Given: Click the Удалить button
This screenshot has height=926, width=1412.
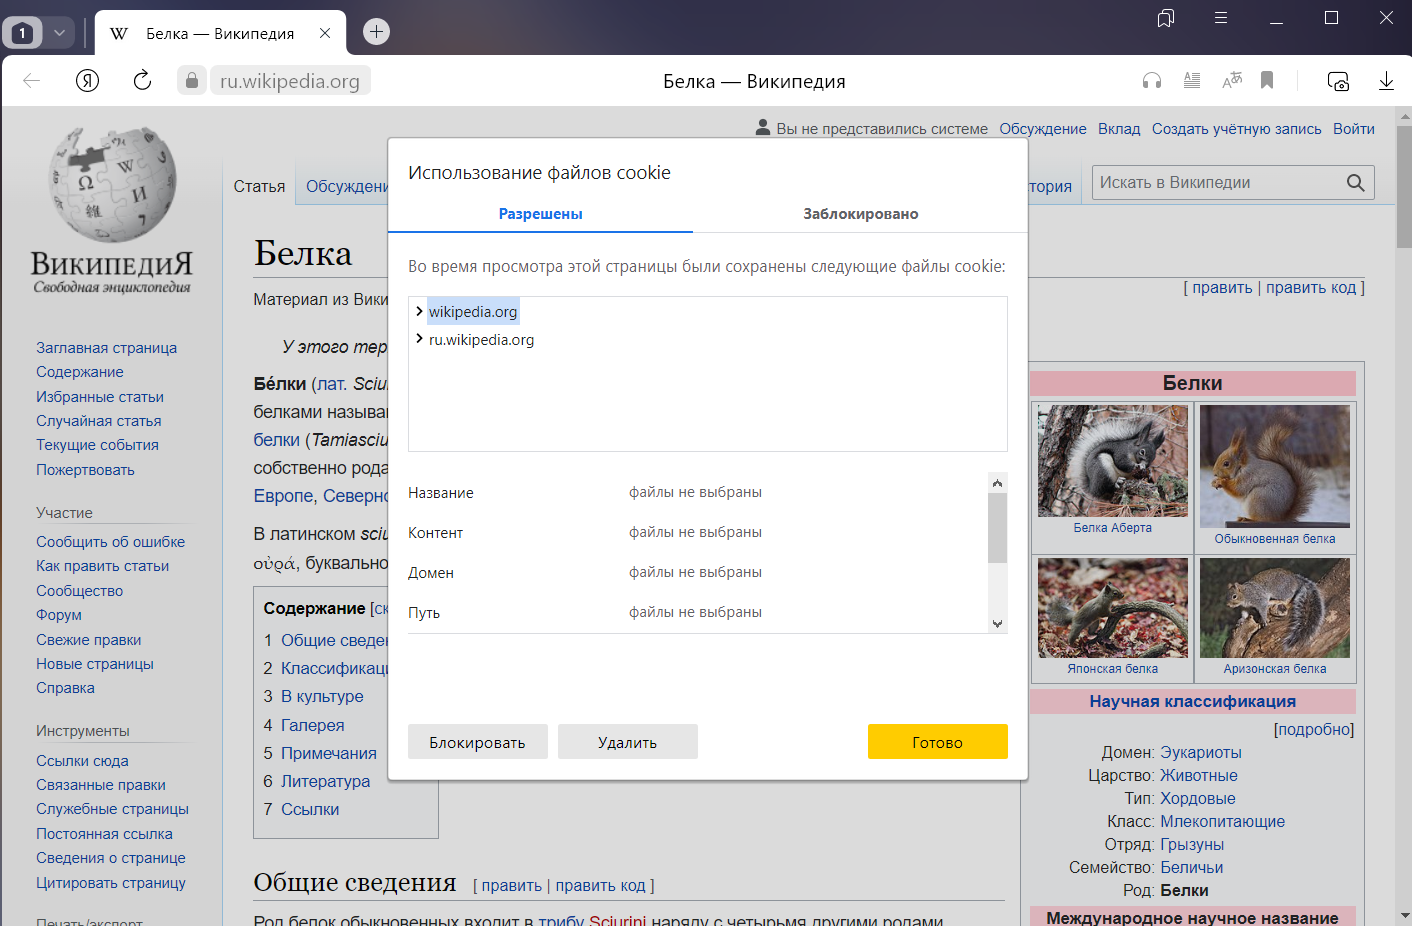Looking at the screenshot, I should click(x=627, y=742).
